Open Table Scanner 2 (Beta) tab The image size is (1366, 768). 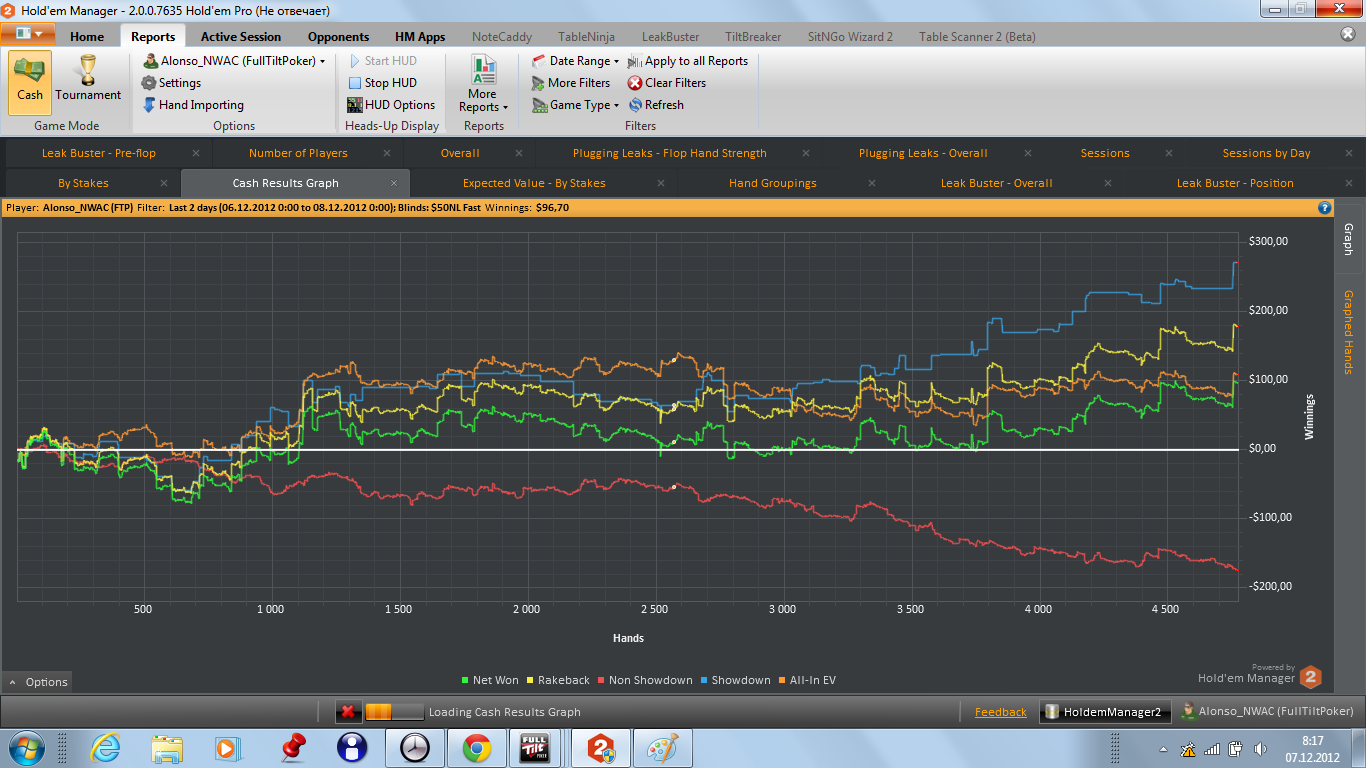coord(977,36)
